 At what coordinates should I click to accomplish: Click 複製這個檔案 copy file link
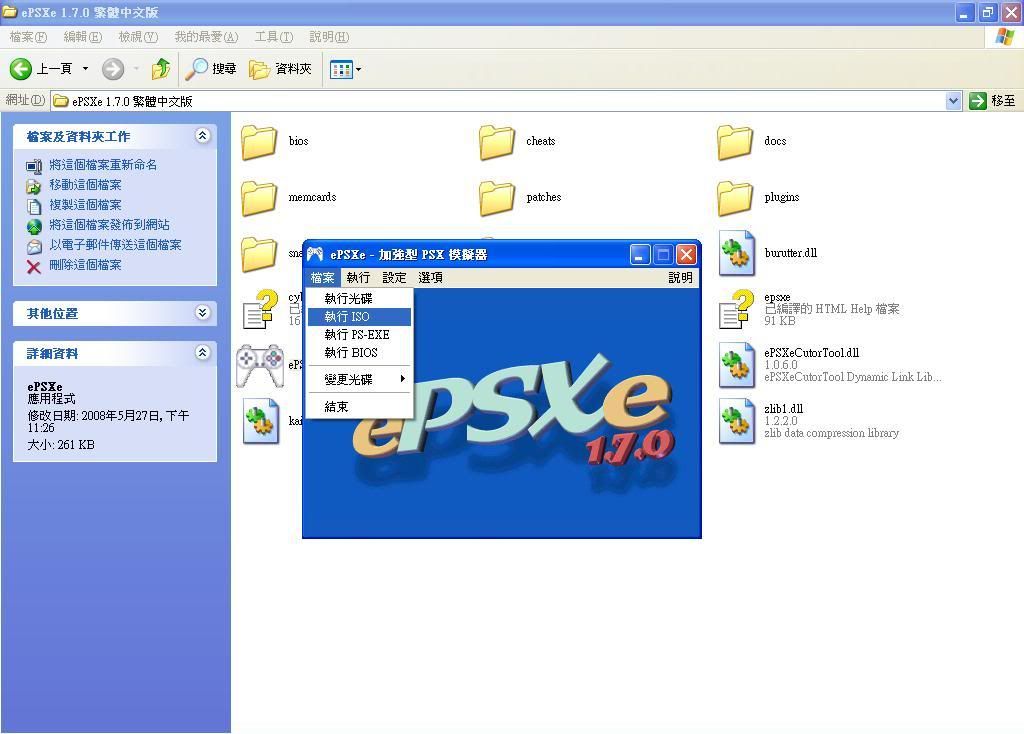[x=86, y=205]
